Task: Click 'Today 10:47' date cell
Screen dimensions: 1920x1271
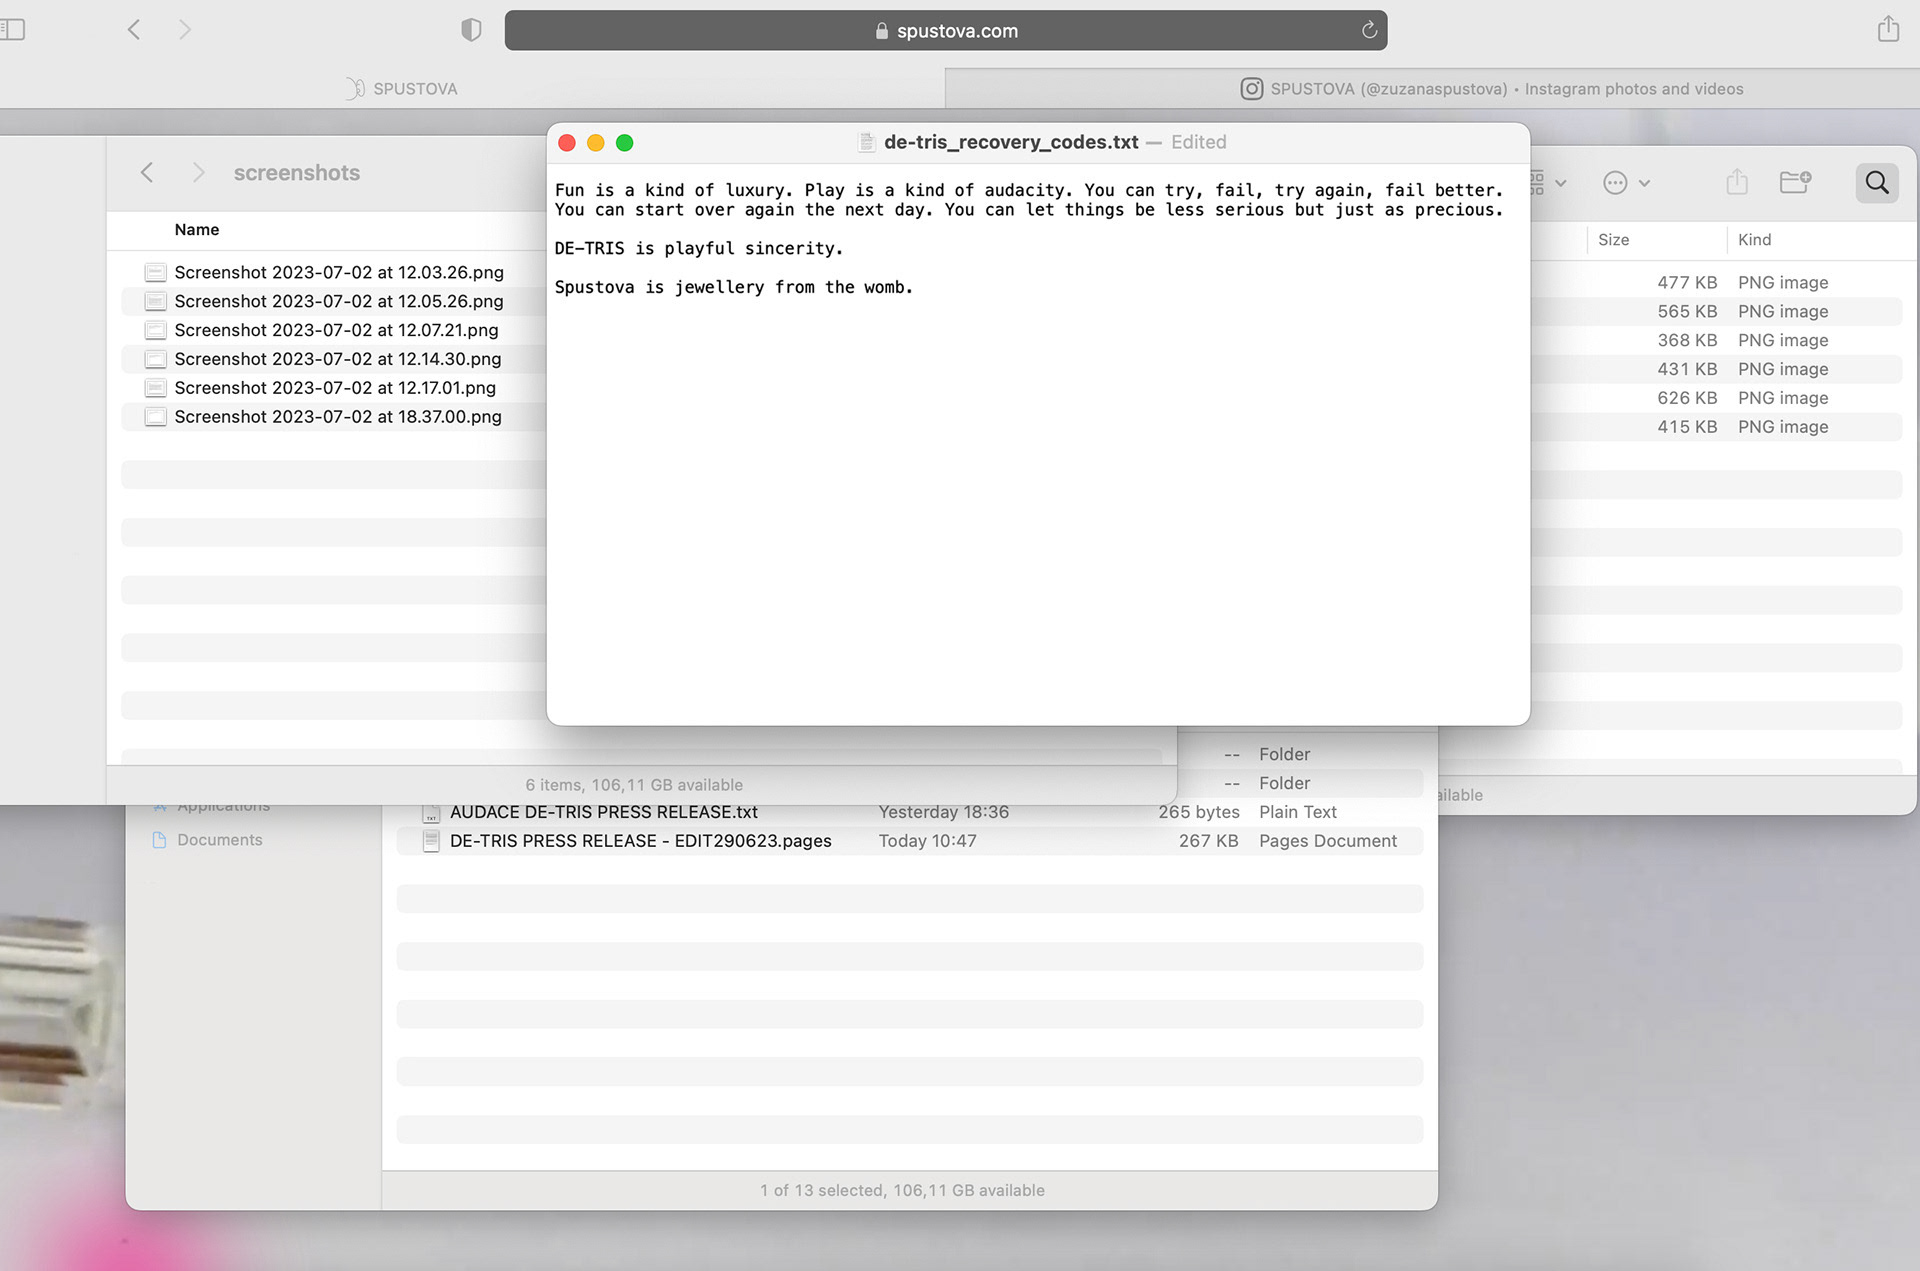Action: pos(927,841)
